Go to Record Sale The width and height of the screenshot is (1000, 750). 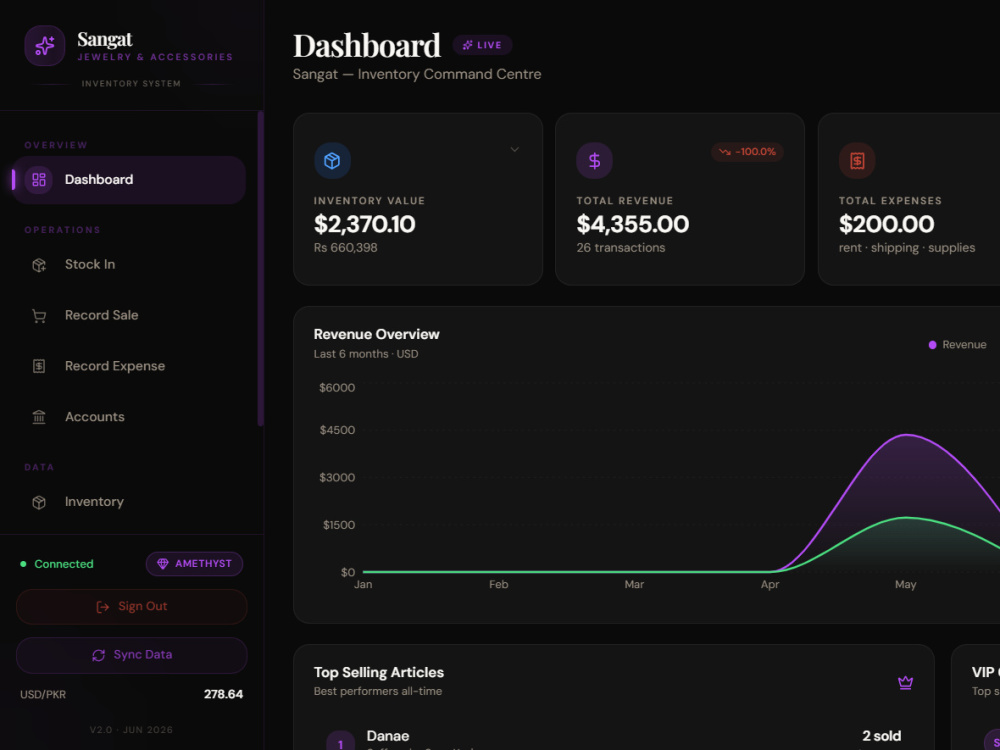(129, 315)
